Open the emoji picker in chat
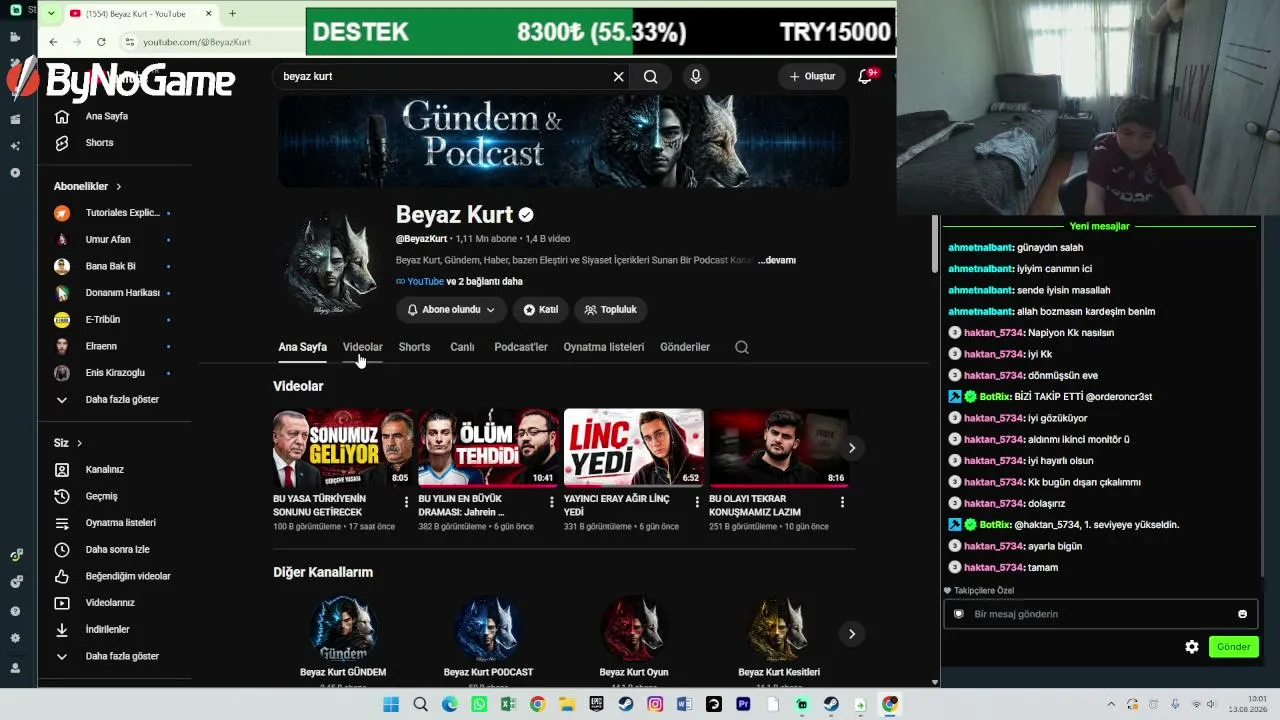 [1243, 614]
